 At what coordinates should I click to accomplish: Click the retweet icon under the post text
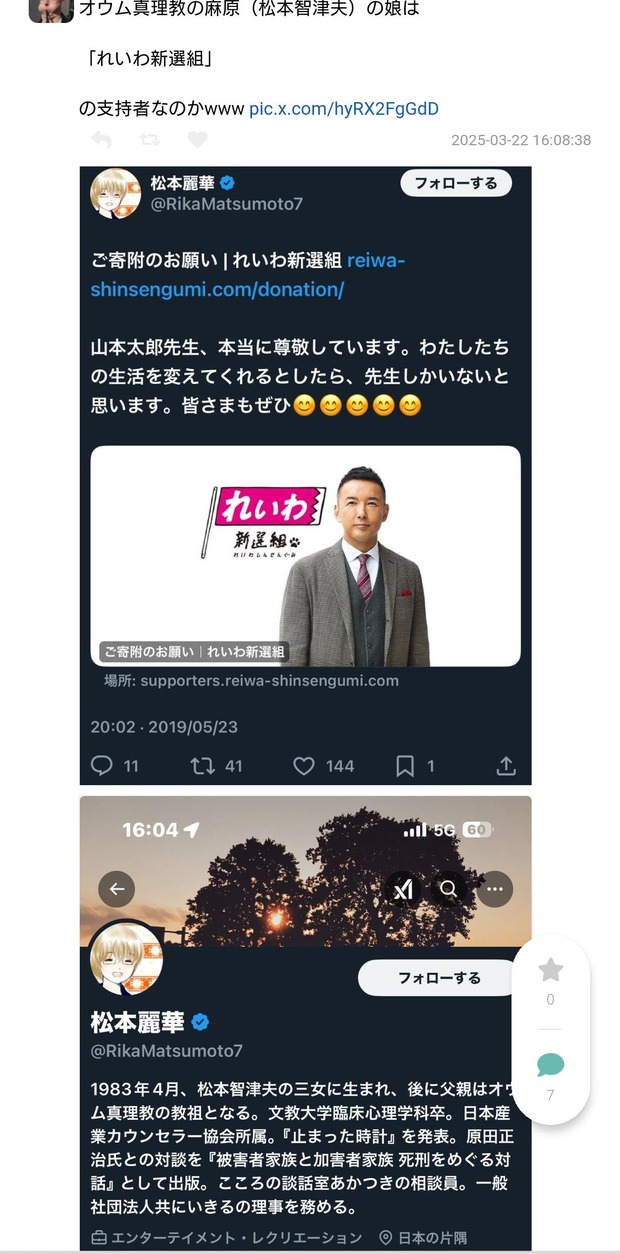click(149, 140)
